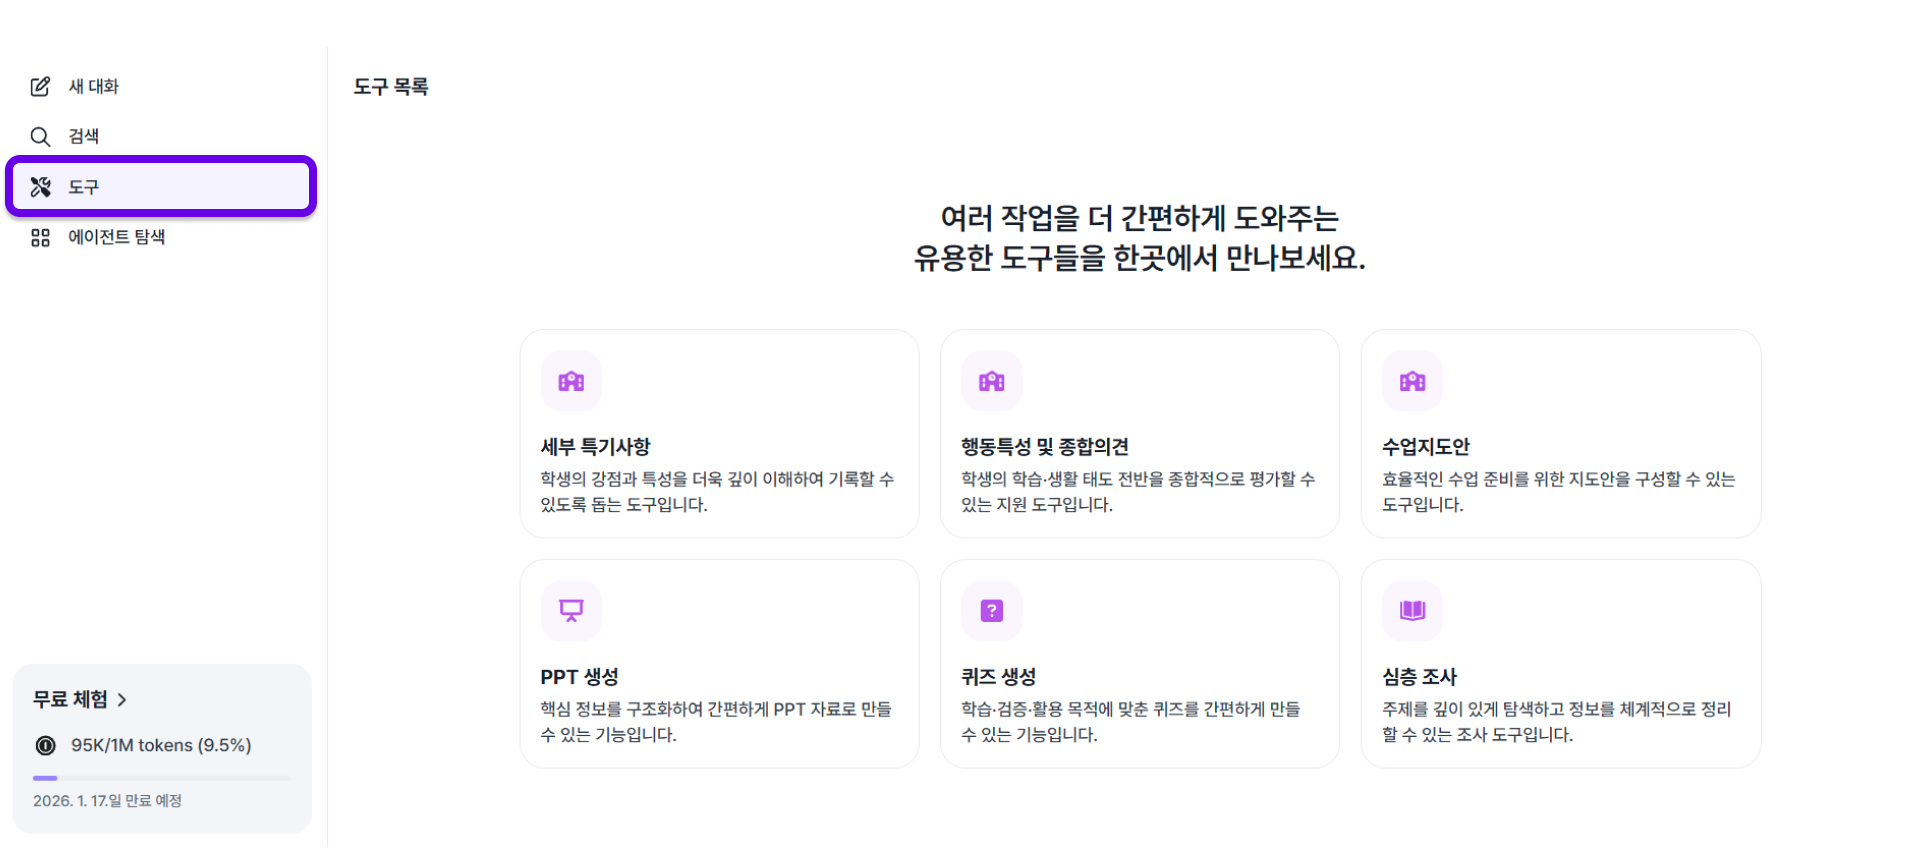Image resolution: width=1915 pixels, height=861 pixels.
Task: Click the agent explore grid icon
Action: click(40, 238)
